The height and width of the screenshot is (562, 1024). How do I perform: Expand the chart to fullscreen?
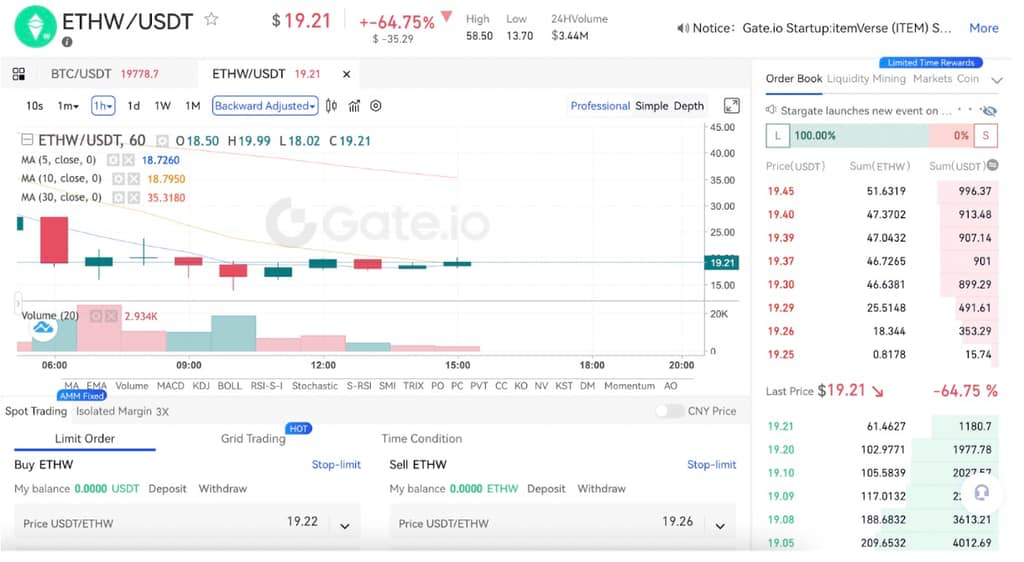tap(731, 106)
